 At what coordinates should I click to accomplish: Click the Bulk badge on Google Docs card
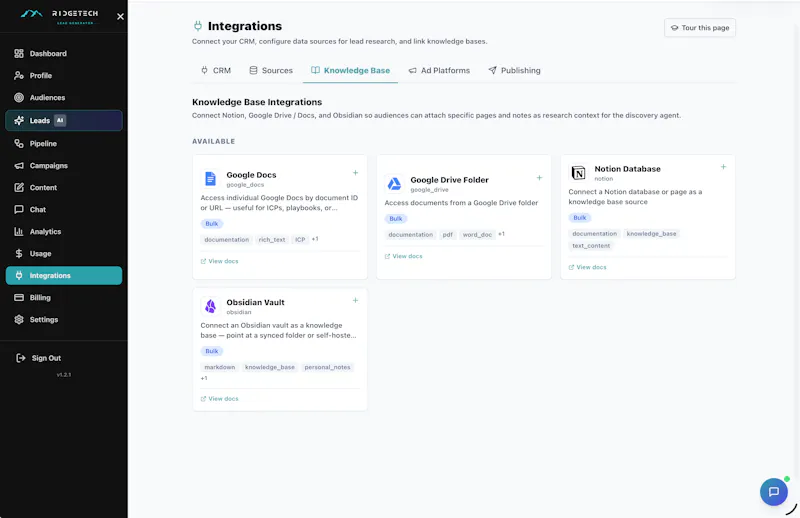[x=211, y=224]
